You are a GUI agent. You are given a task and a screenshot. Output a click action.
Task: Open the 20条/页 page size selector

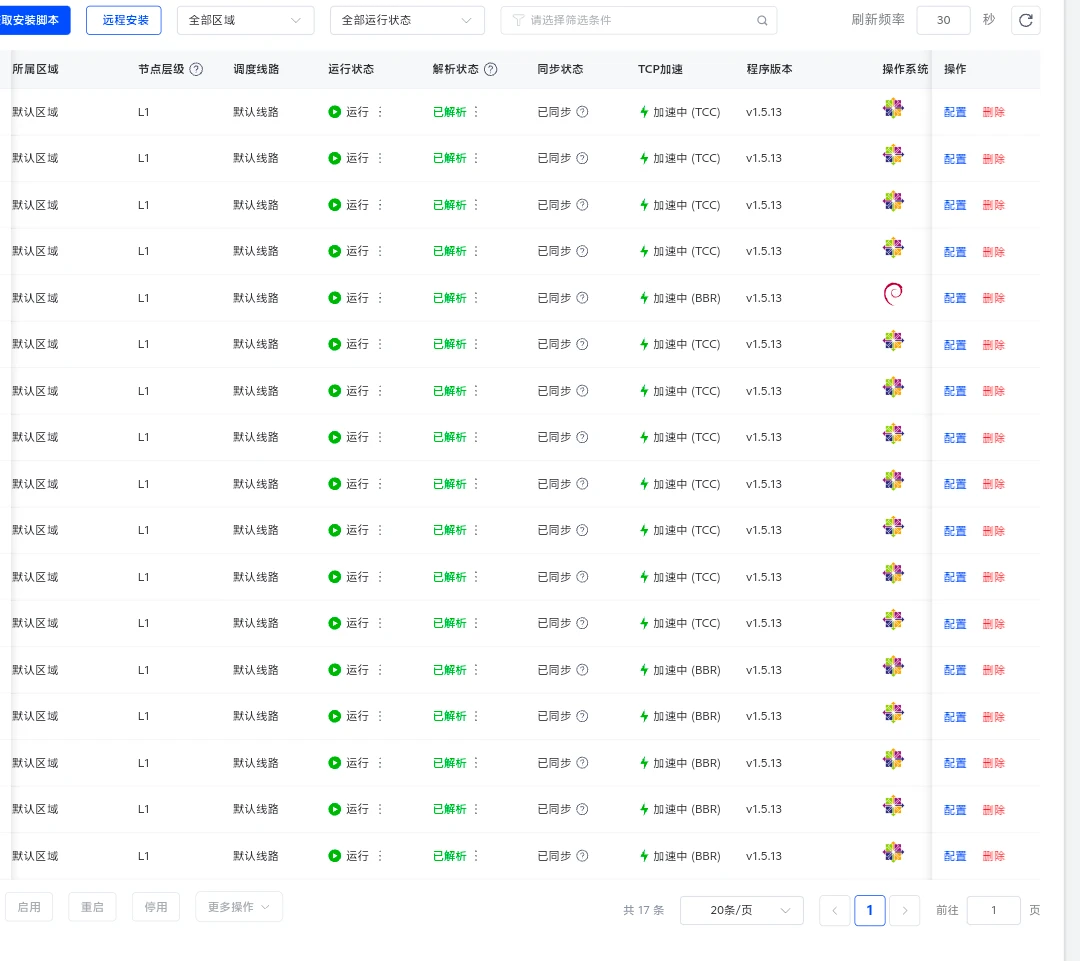[741, 910]
